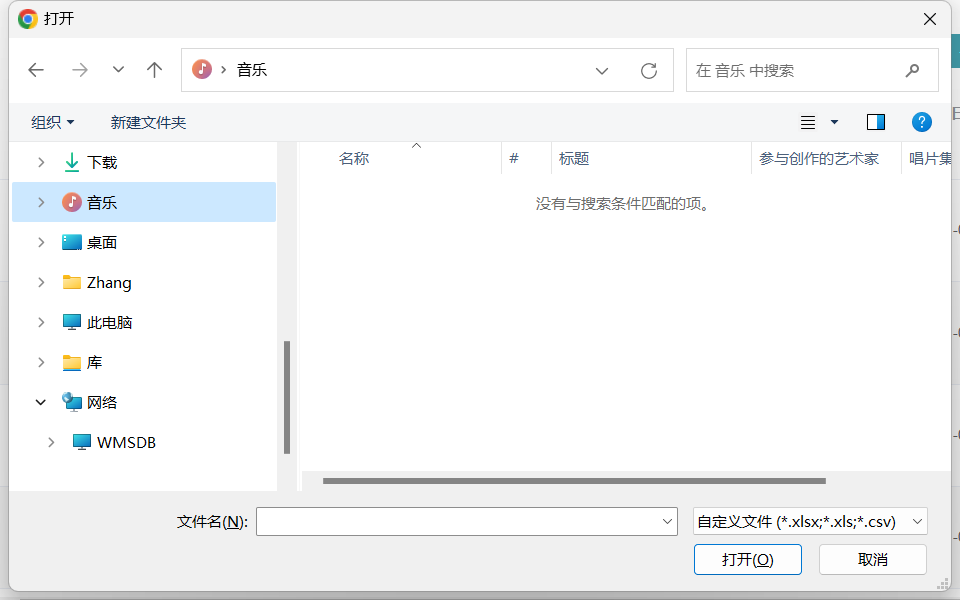Image resolution: width=960 pixels, height=600 pixels.
Task: Open view options dropdown arrow
Action: point(834,122)
